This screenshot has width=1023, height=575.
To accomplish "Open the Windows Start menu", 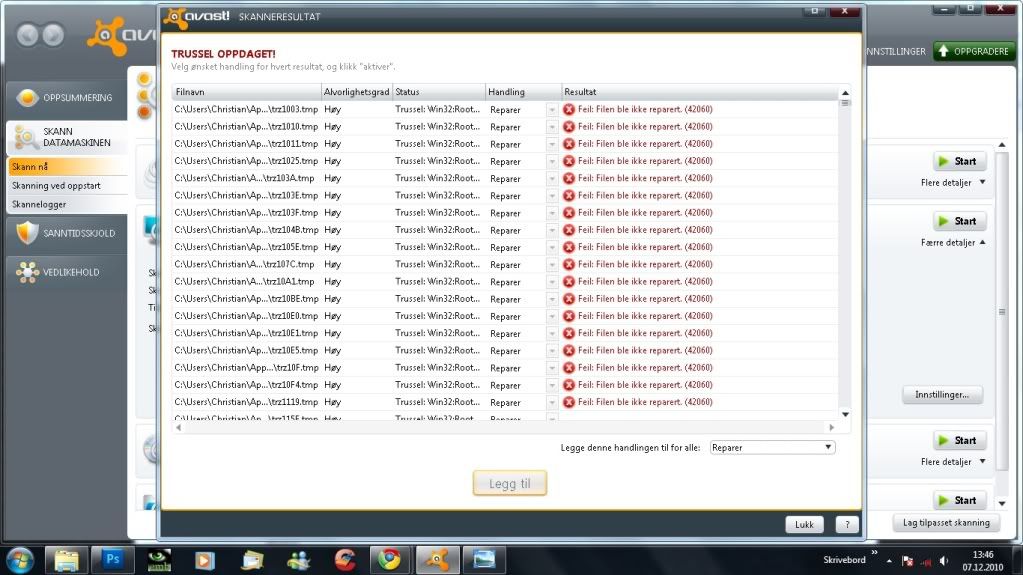I will pyautogui.click(x=21, y=559).
